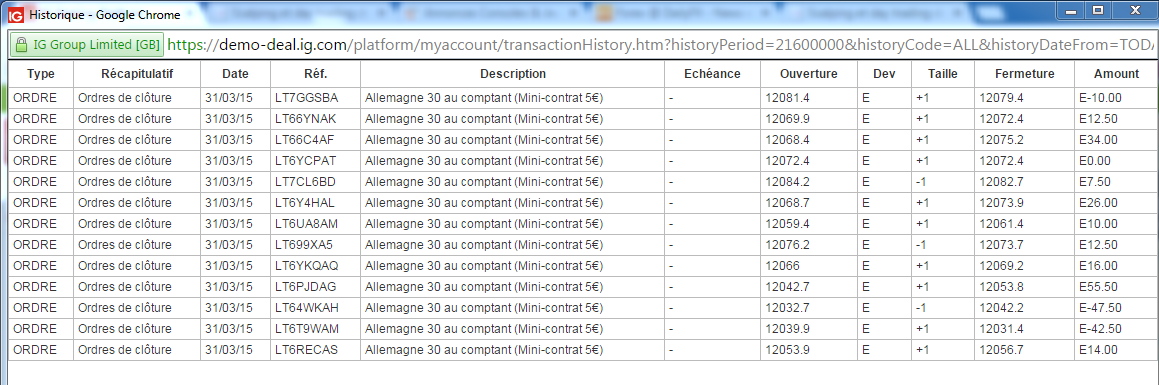Select the last row reference LT6RECAS

pos(306,350)
